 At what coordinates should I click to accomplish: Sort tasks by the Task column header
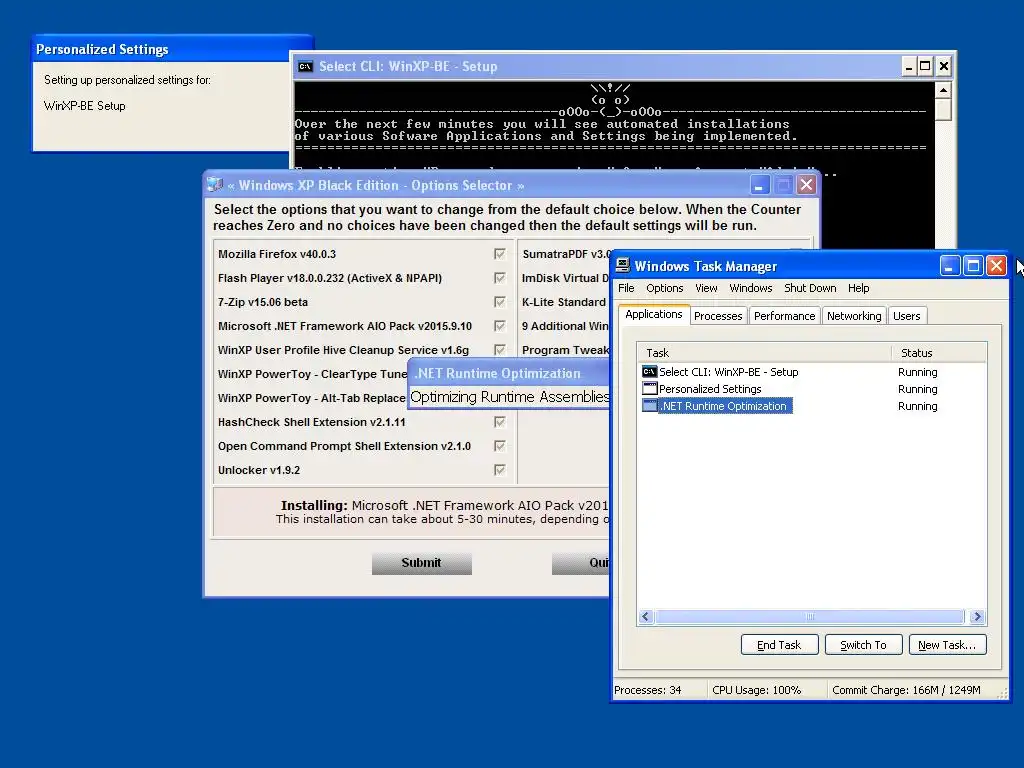point(764,353)
